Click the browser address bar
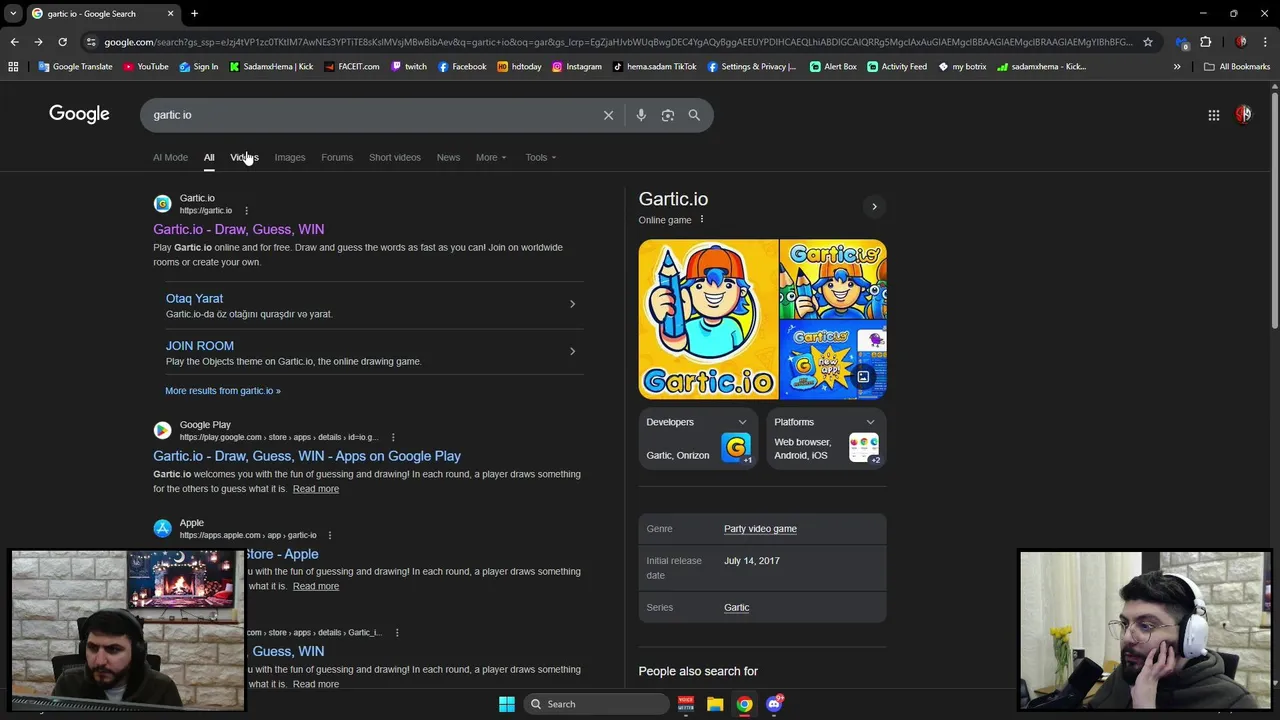Viewport: 1280px width, 720px height. 618,42
